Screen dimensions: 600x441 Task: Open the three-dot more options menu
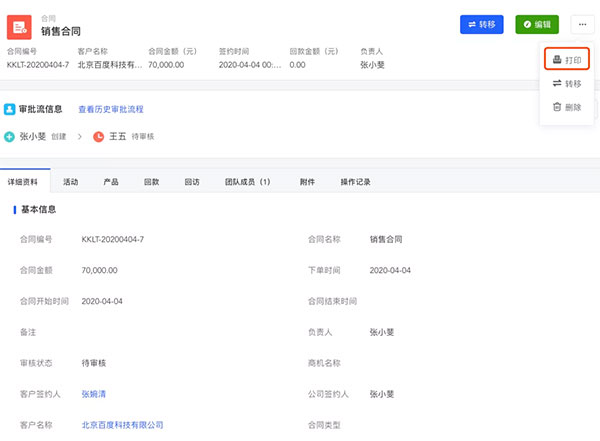pos(581,24)
